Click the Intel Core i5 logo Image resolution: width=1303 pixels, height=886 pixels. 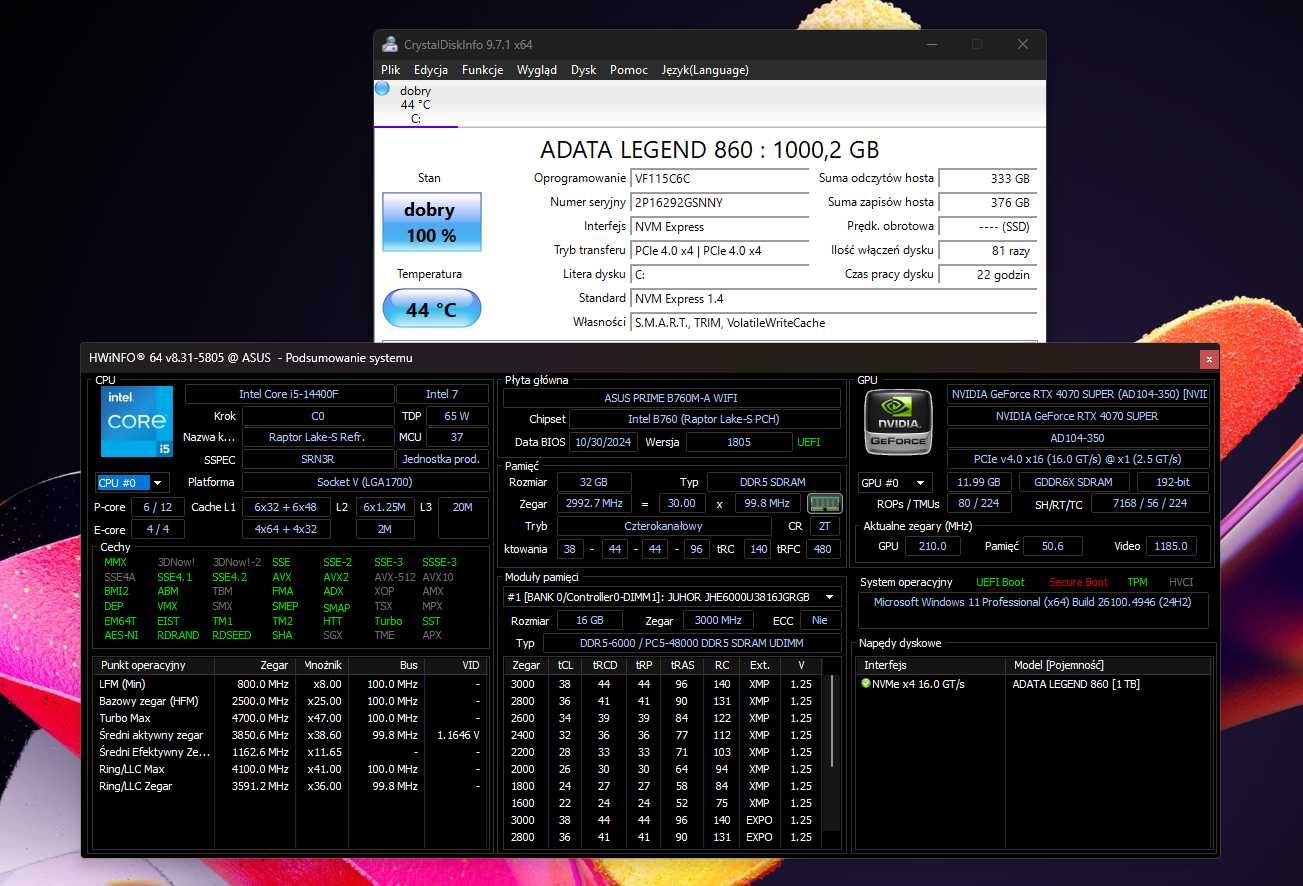click(136, 422)
